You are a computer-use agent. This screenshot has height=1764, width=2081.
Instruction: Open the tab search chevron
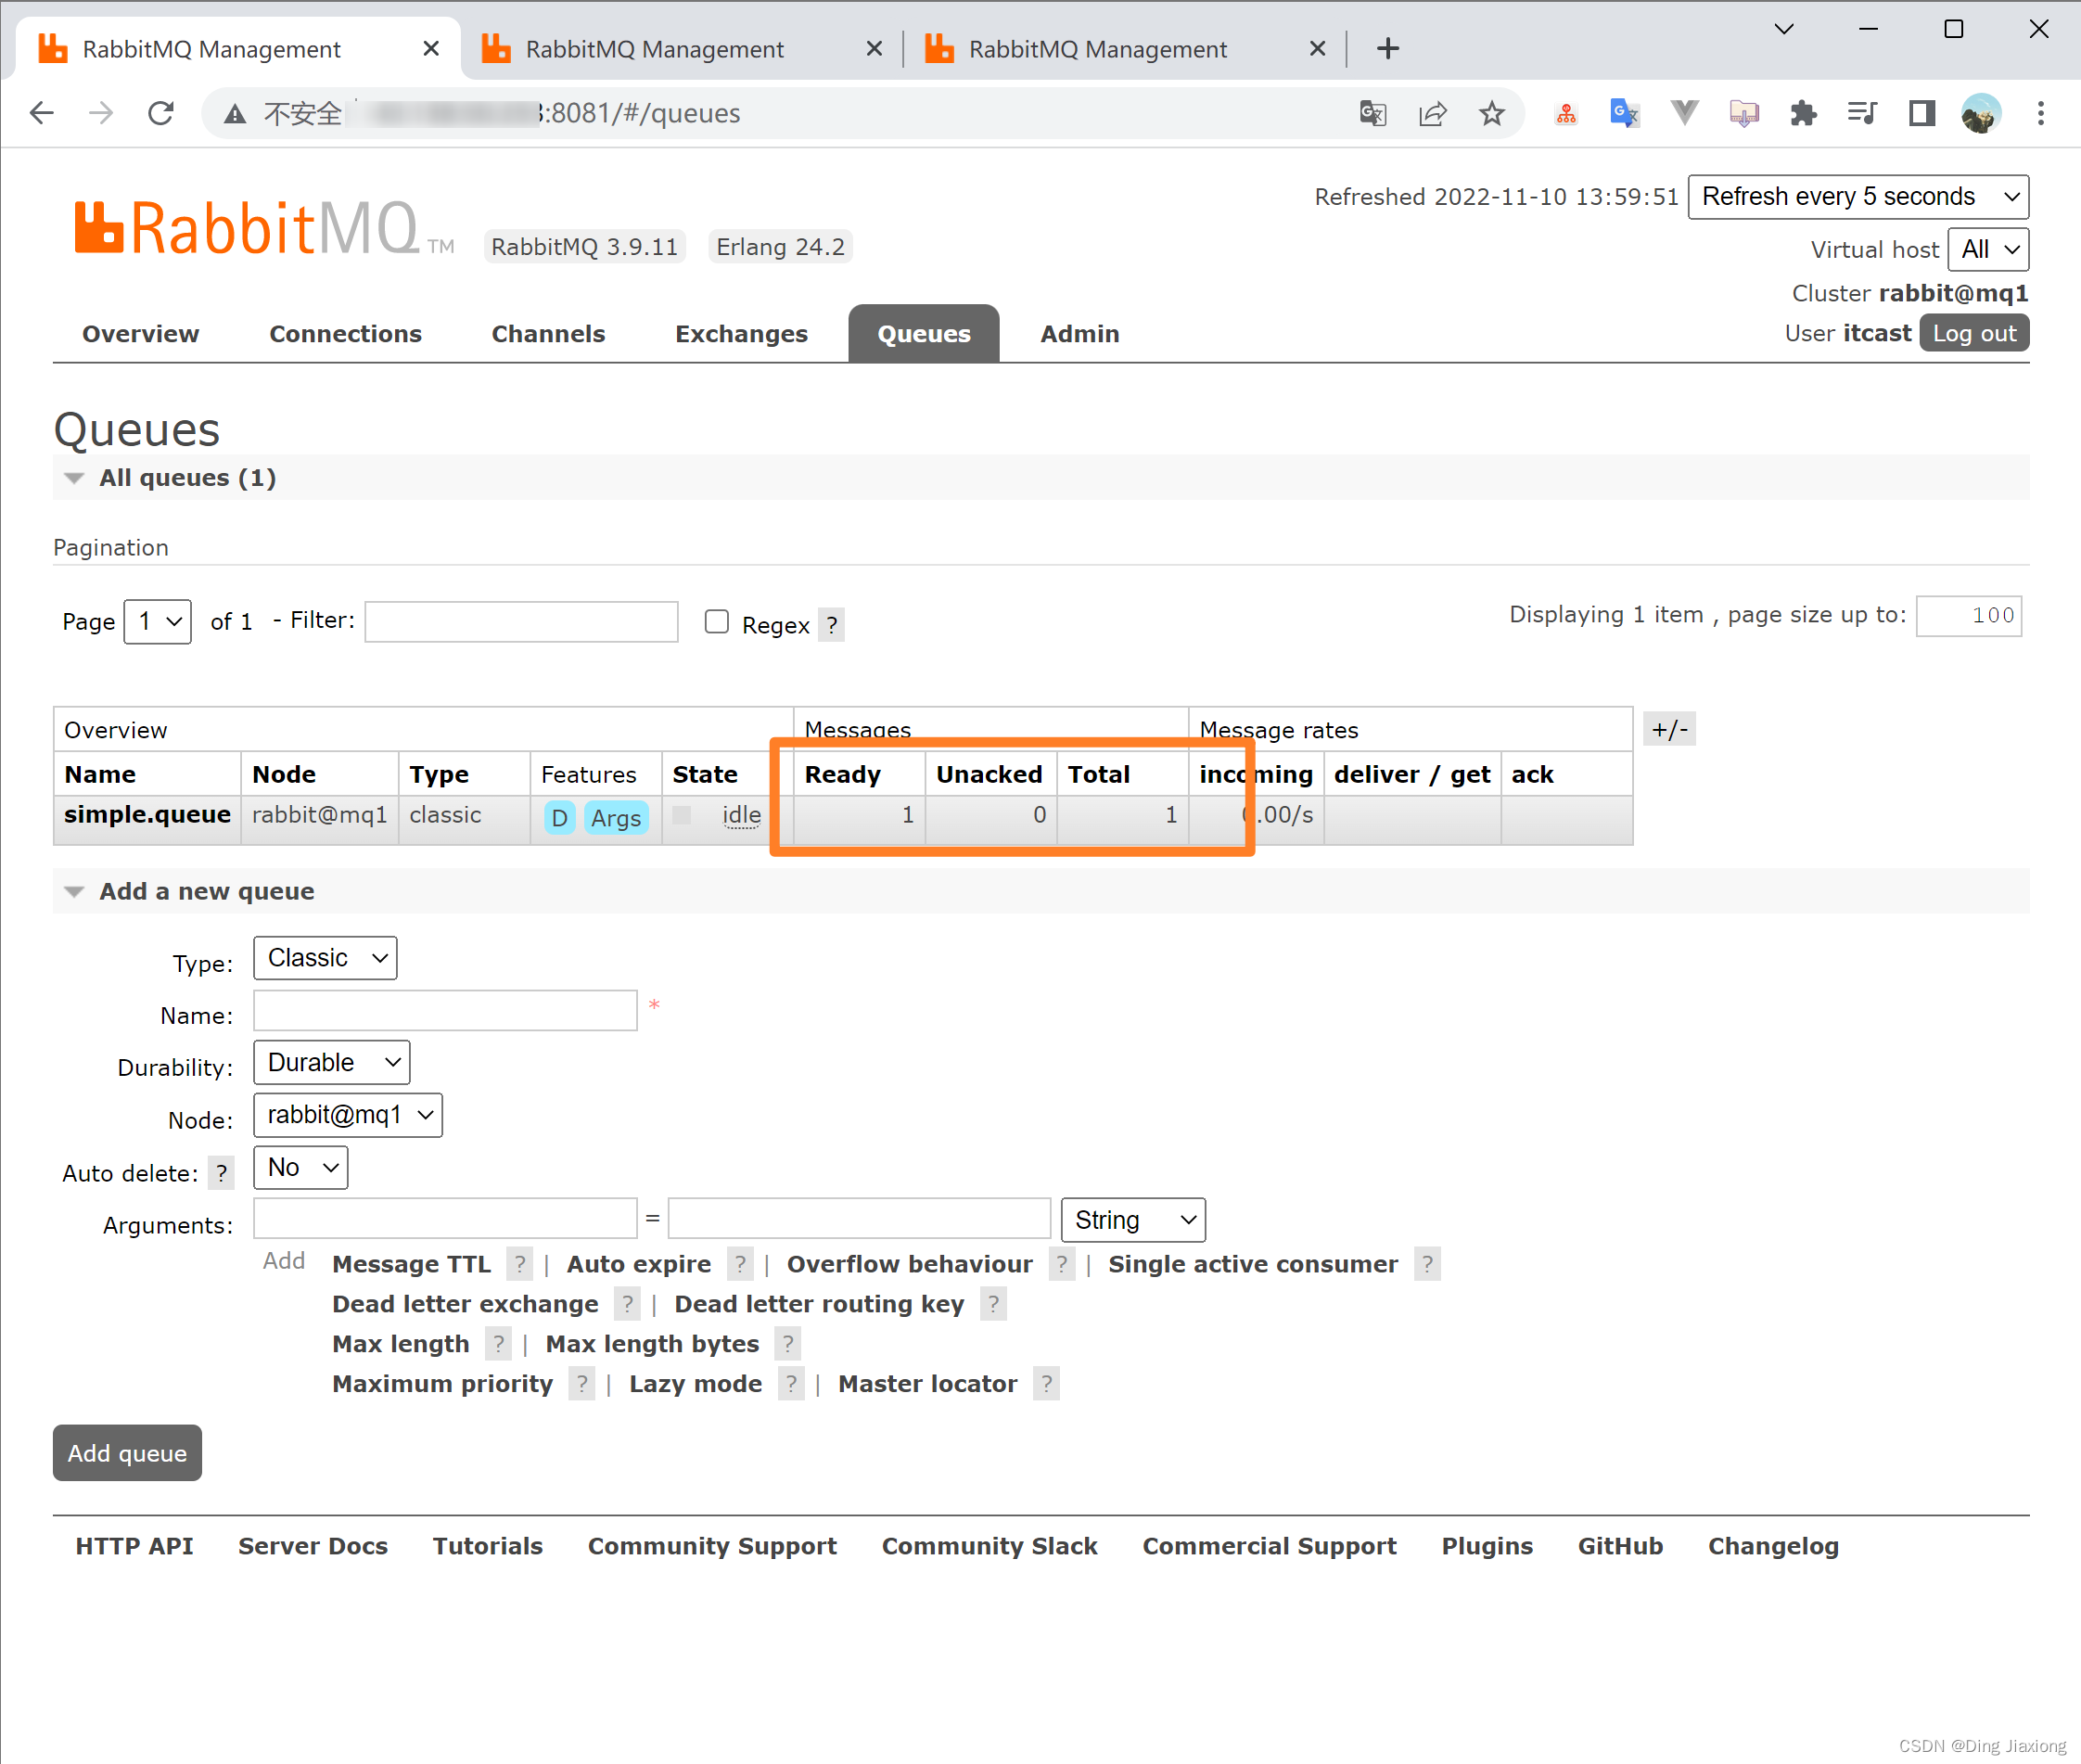(x=1784, y=29)
